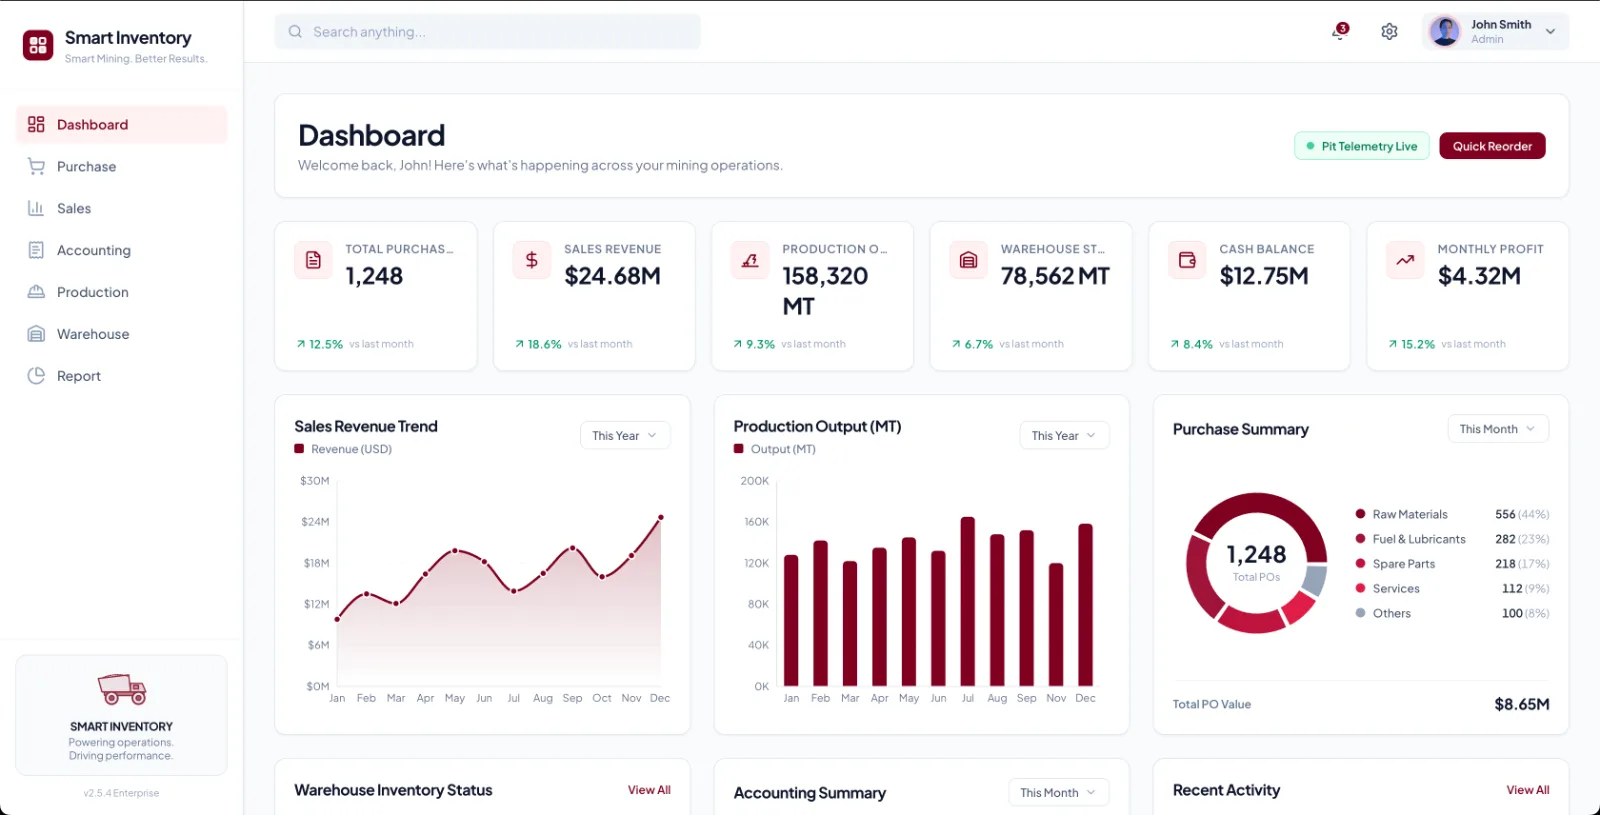Click the Revenue (USD) legend label
1600x815 pixels.
click(351, 450)
